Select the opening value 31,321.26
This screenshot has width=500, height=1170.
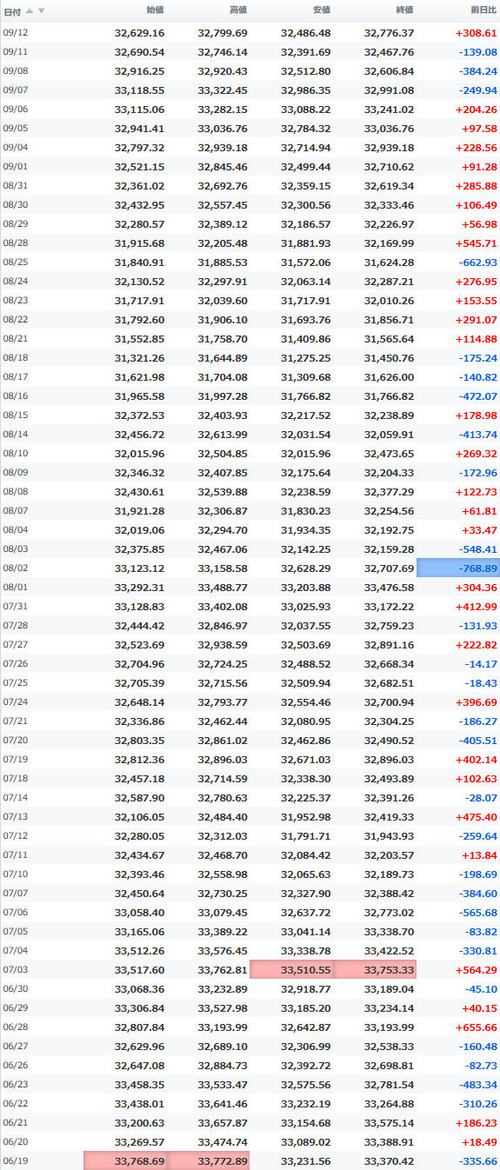[x=140, y=358]
